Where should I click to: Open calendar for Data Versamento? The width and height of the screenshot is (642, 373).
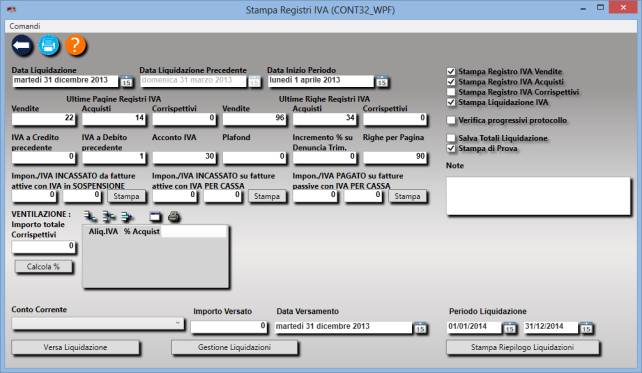tap(420, 328)
